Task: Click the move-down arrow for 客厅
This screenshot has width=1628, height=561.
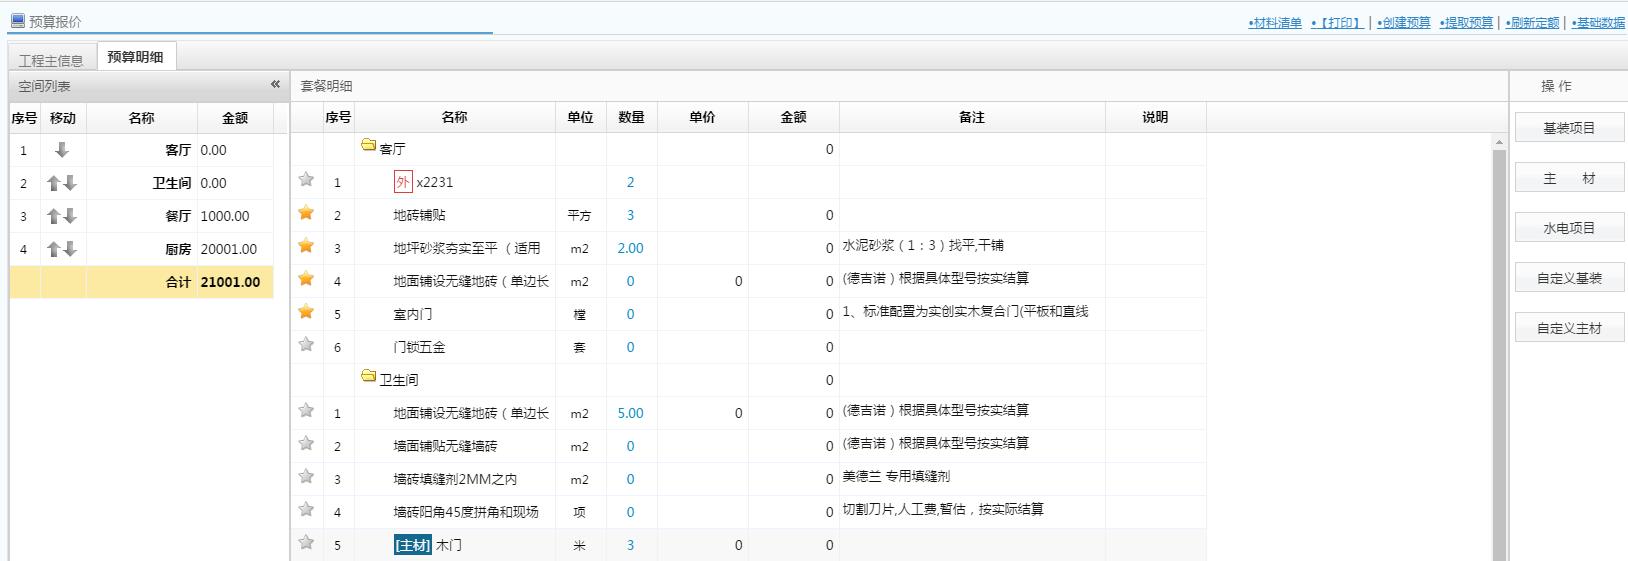Action: 62,150
